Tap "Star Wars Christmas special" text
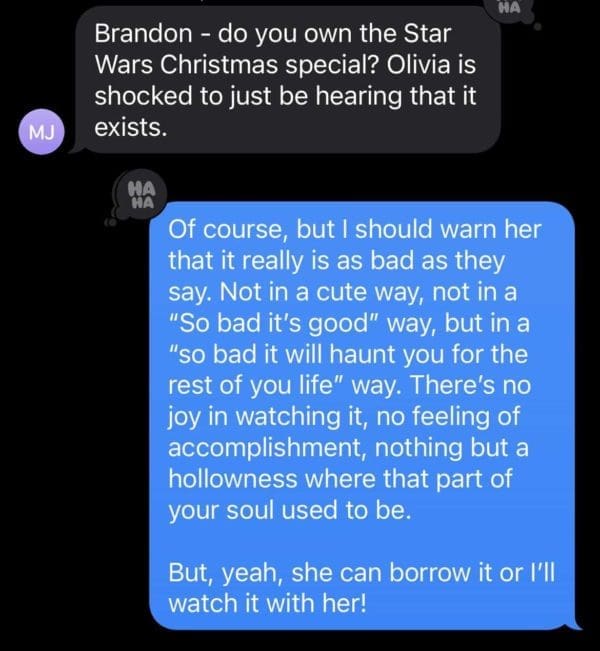Image resolution: width=600 pixels, height=651 pixels. tap(273, 49)
